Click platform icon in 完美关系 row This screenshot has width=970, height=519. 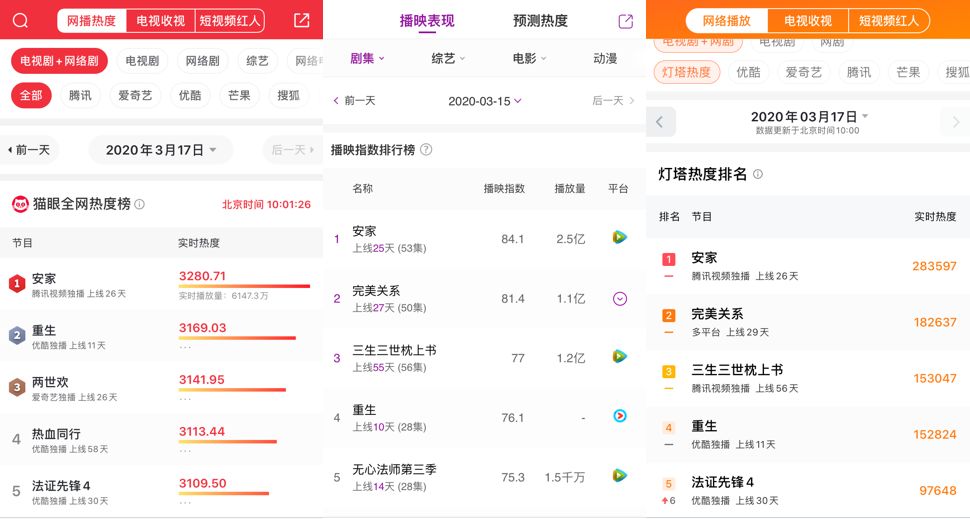click(x=620, y=299)
